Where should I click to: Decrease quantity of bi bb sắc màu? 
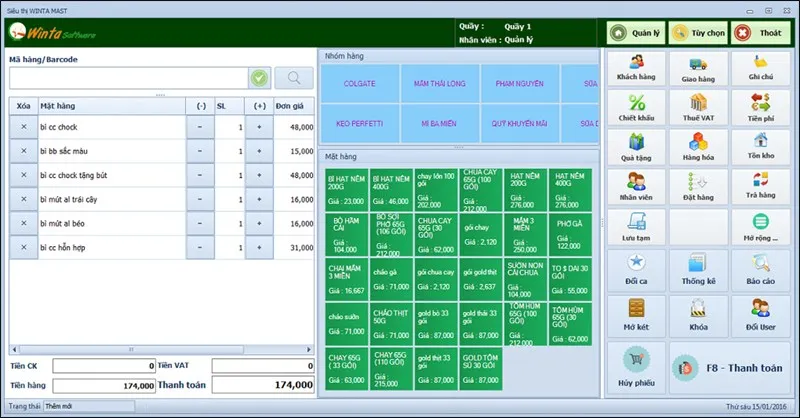click(x=201, y=150)
